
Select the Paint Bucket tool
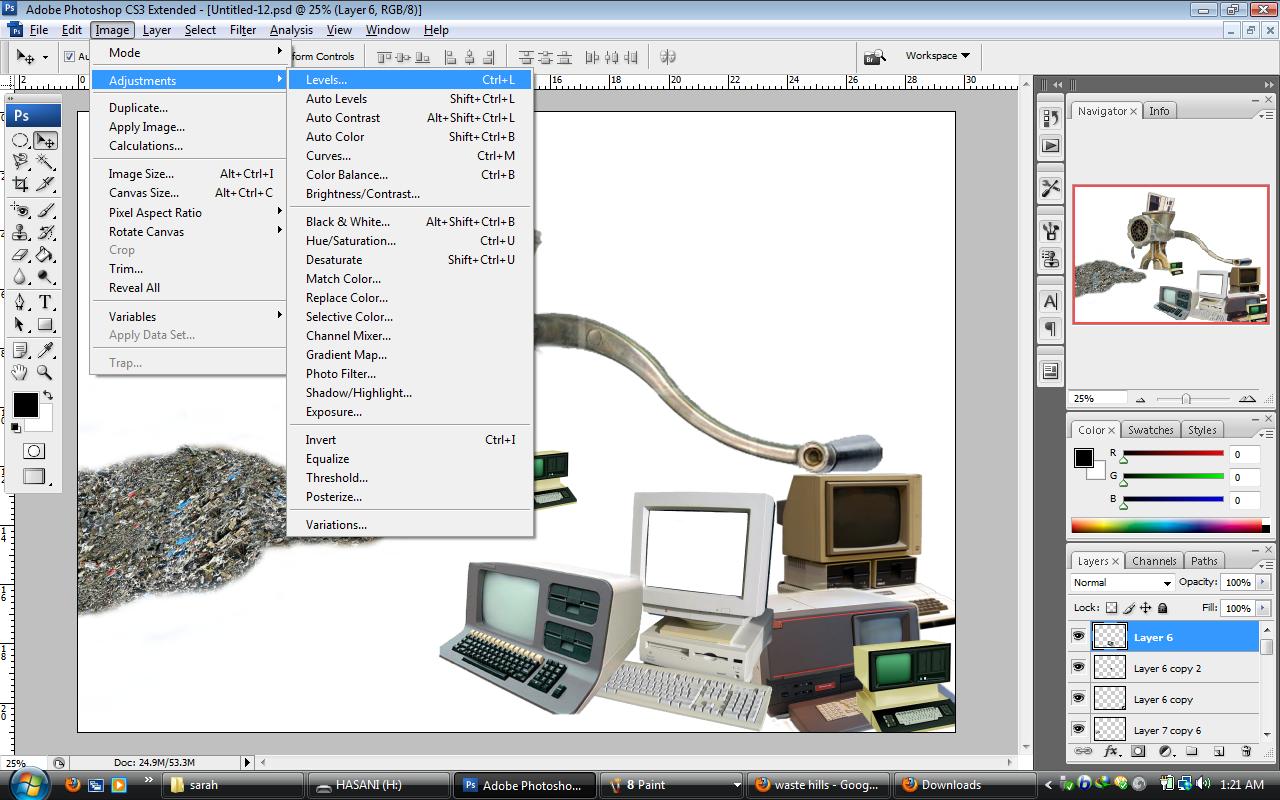45,255
